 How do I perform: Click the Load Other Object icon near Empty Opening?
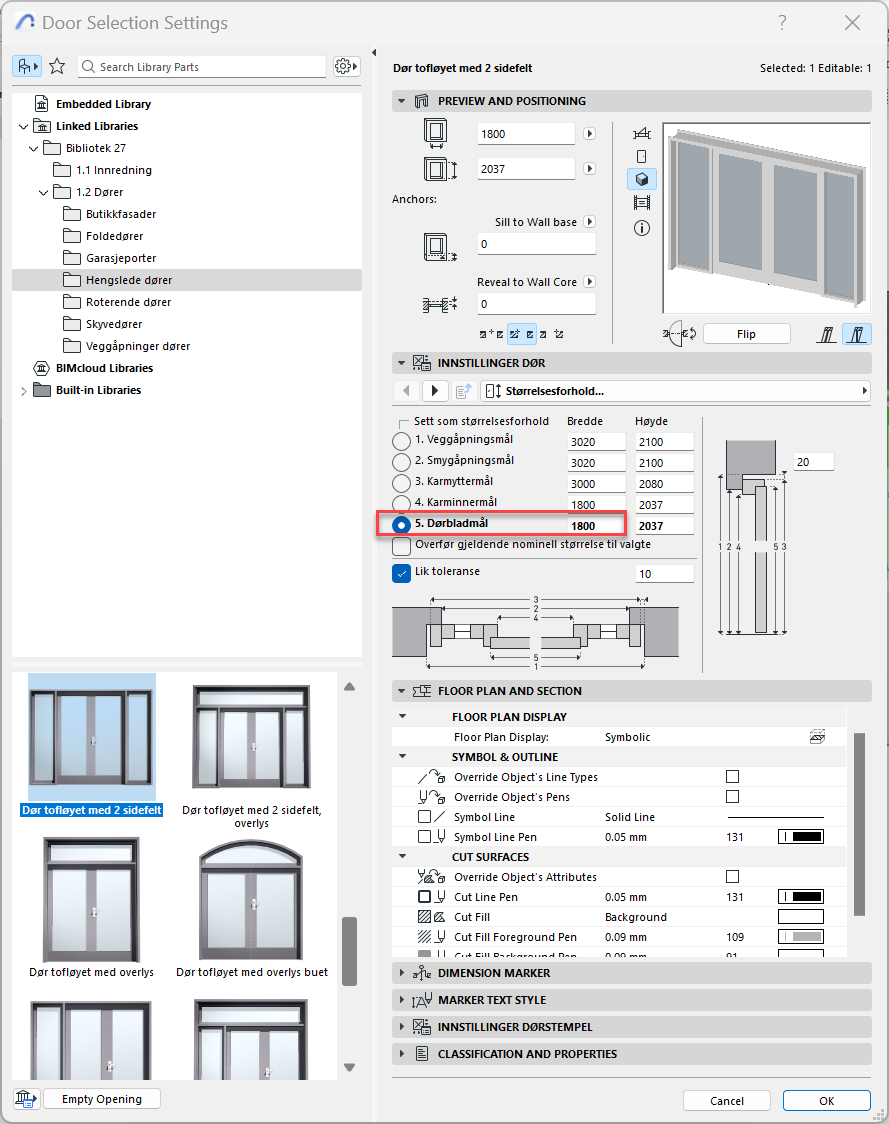point(25,1099)
